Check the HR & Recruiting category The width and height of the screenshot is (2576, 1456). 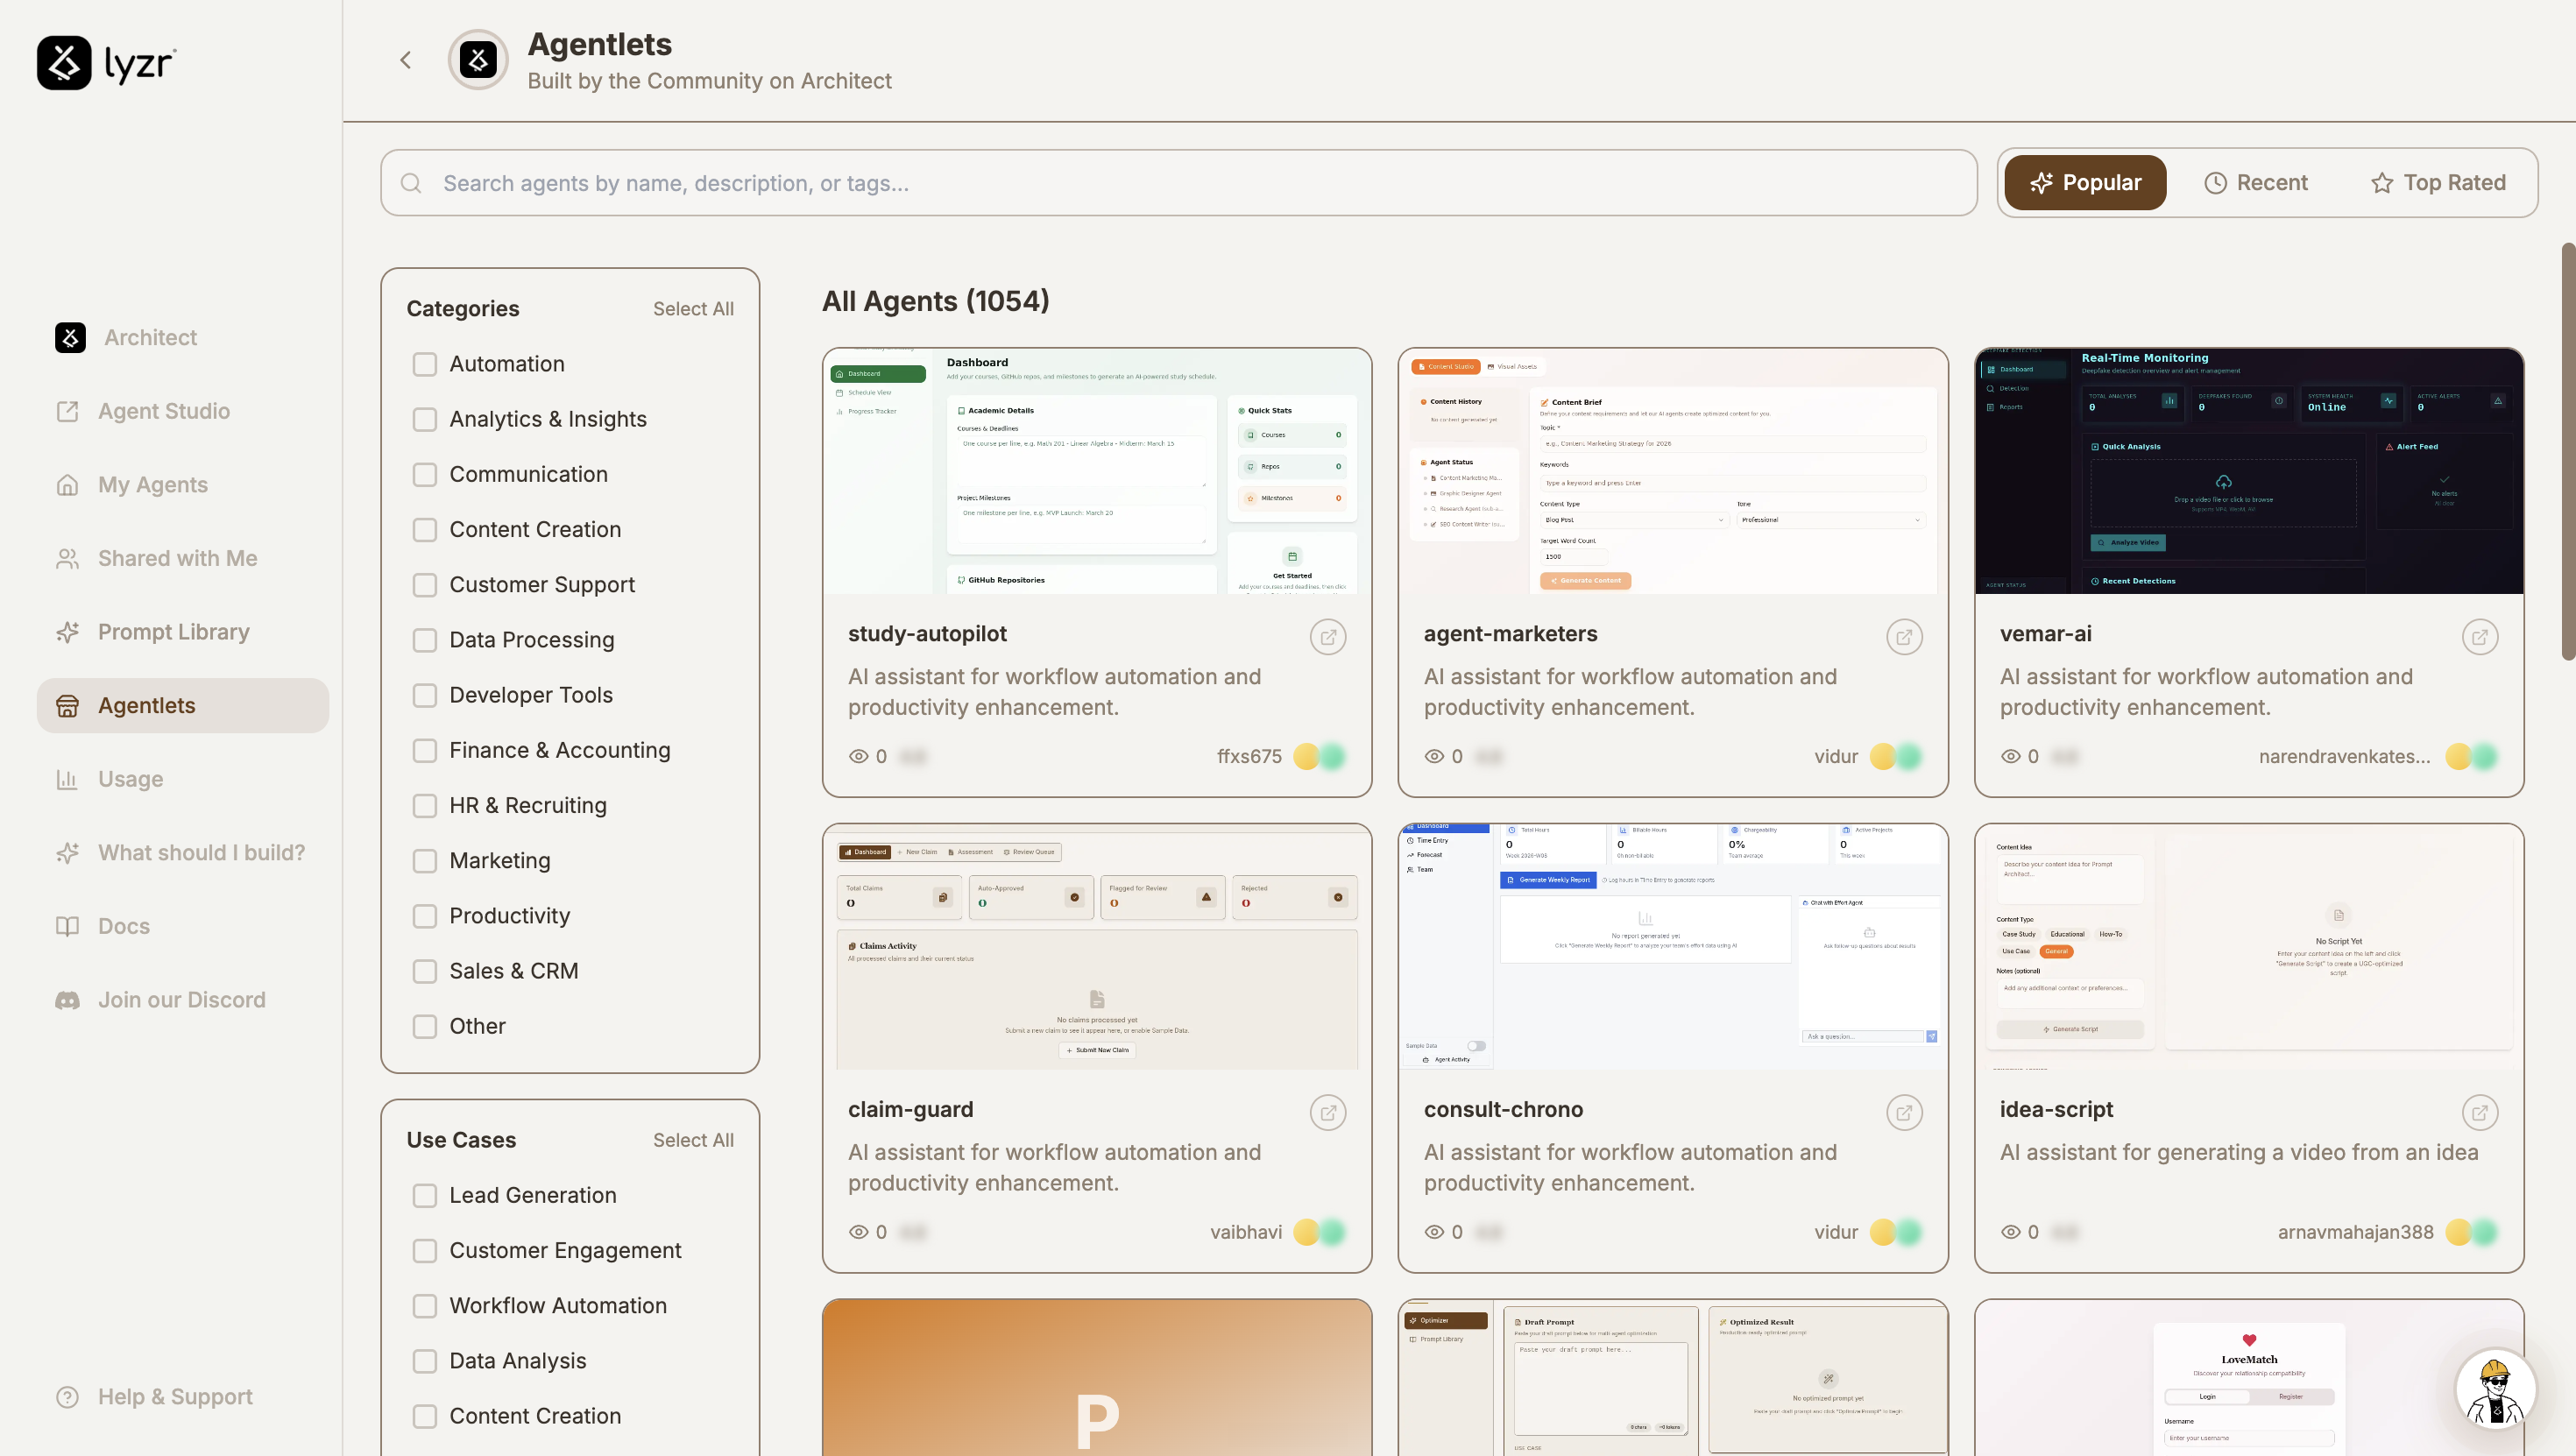(425, 806)
